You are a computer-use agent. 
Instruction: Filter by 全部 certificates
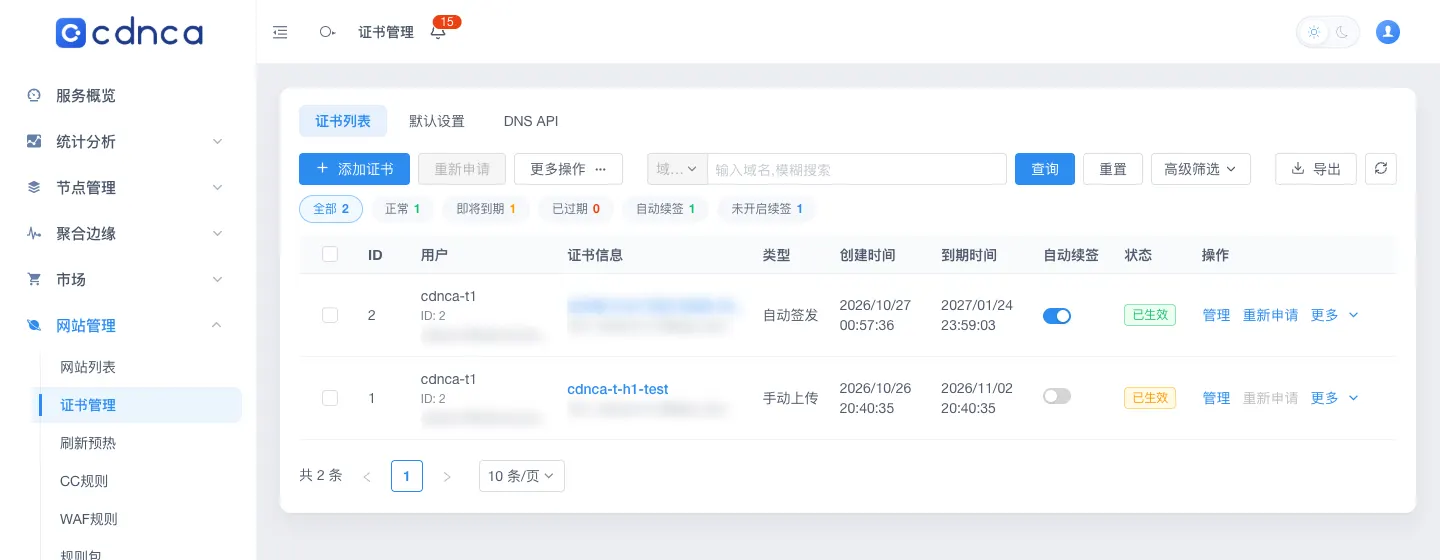[331, 209]
